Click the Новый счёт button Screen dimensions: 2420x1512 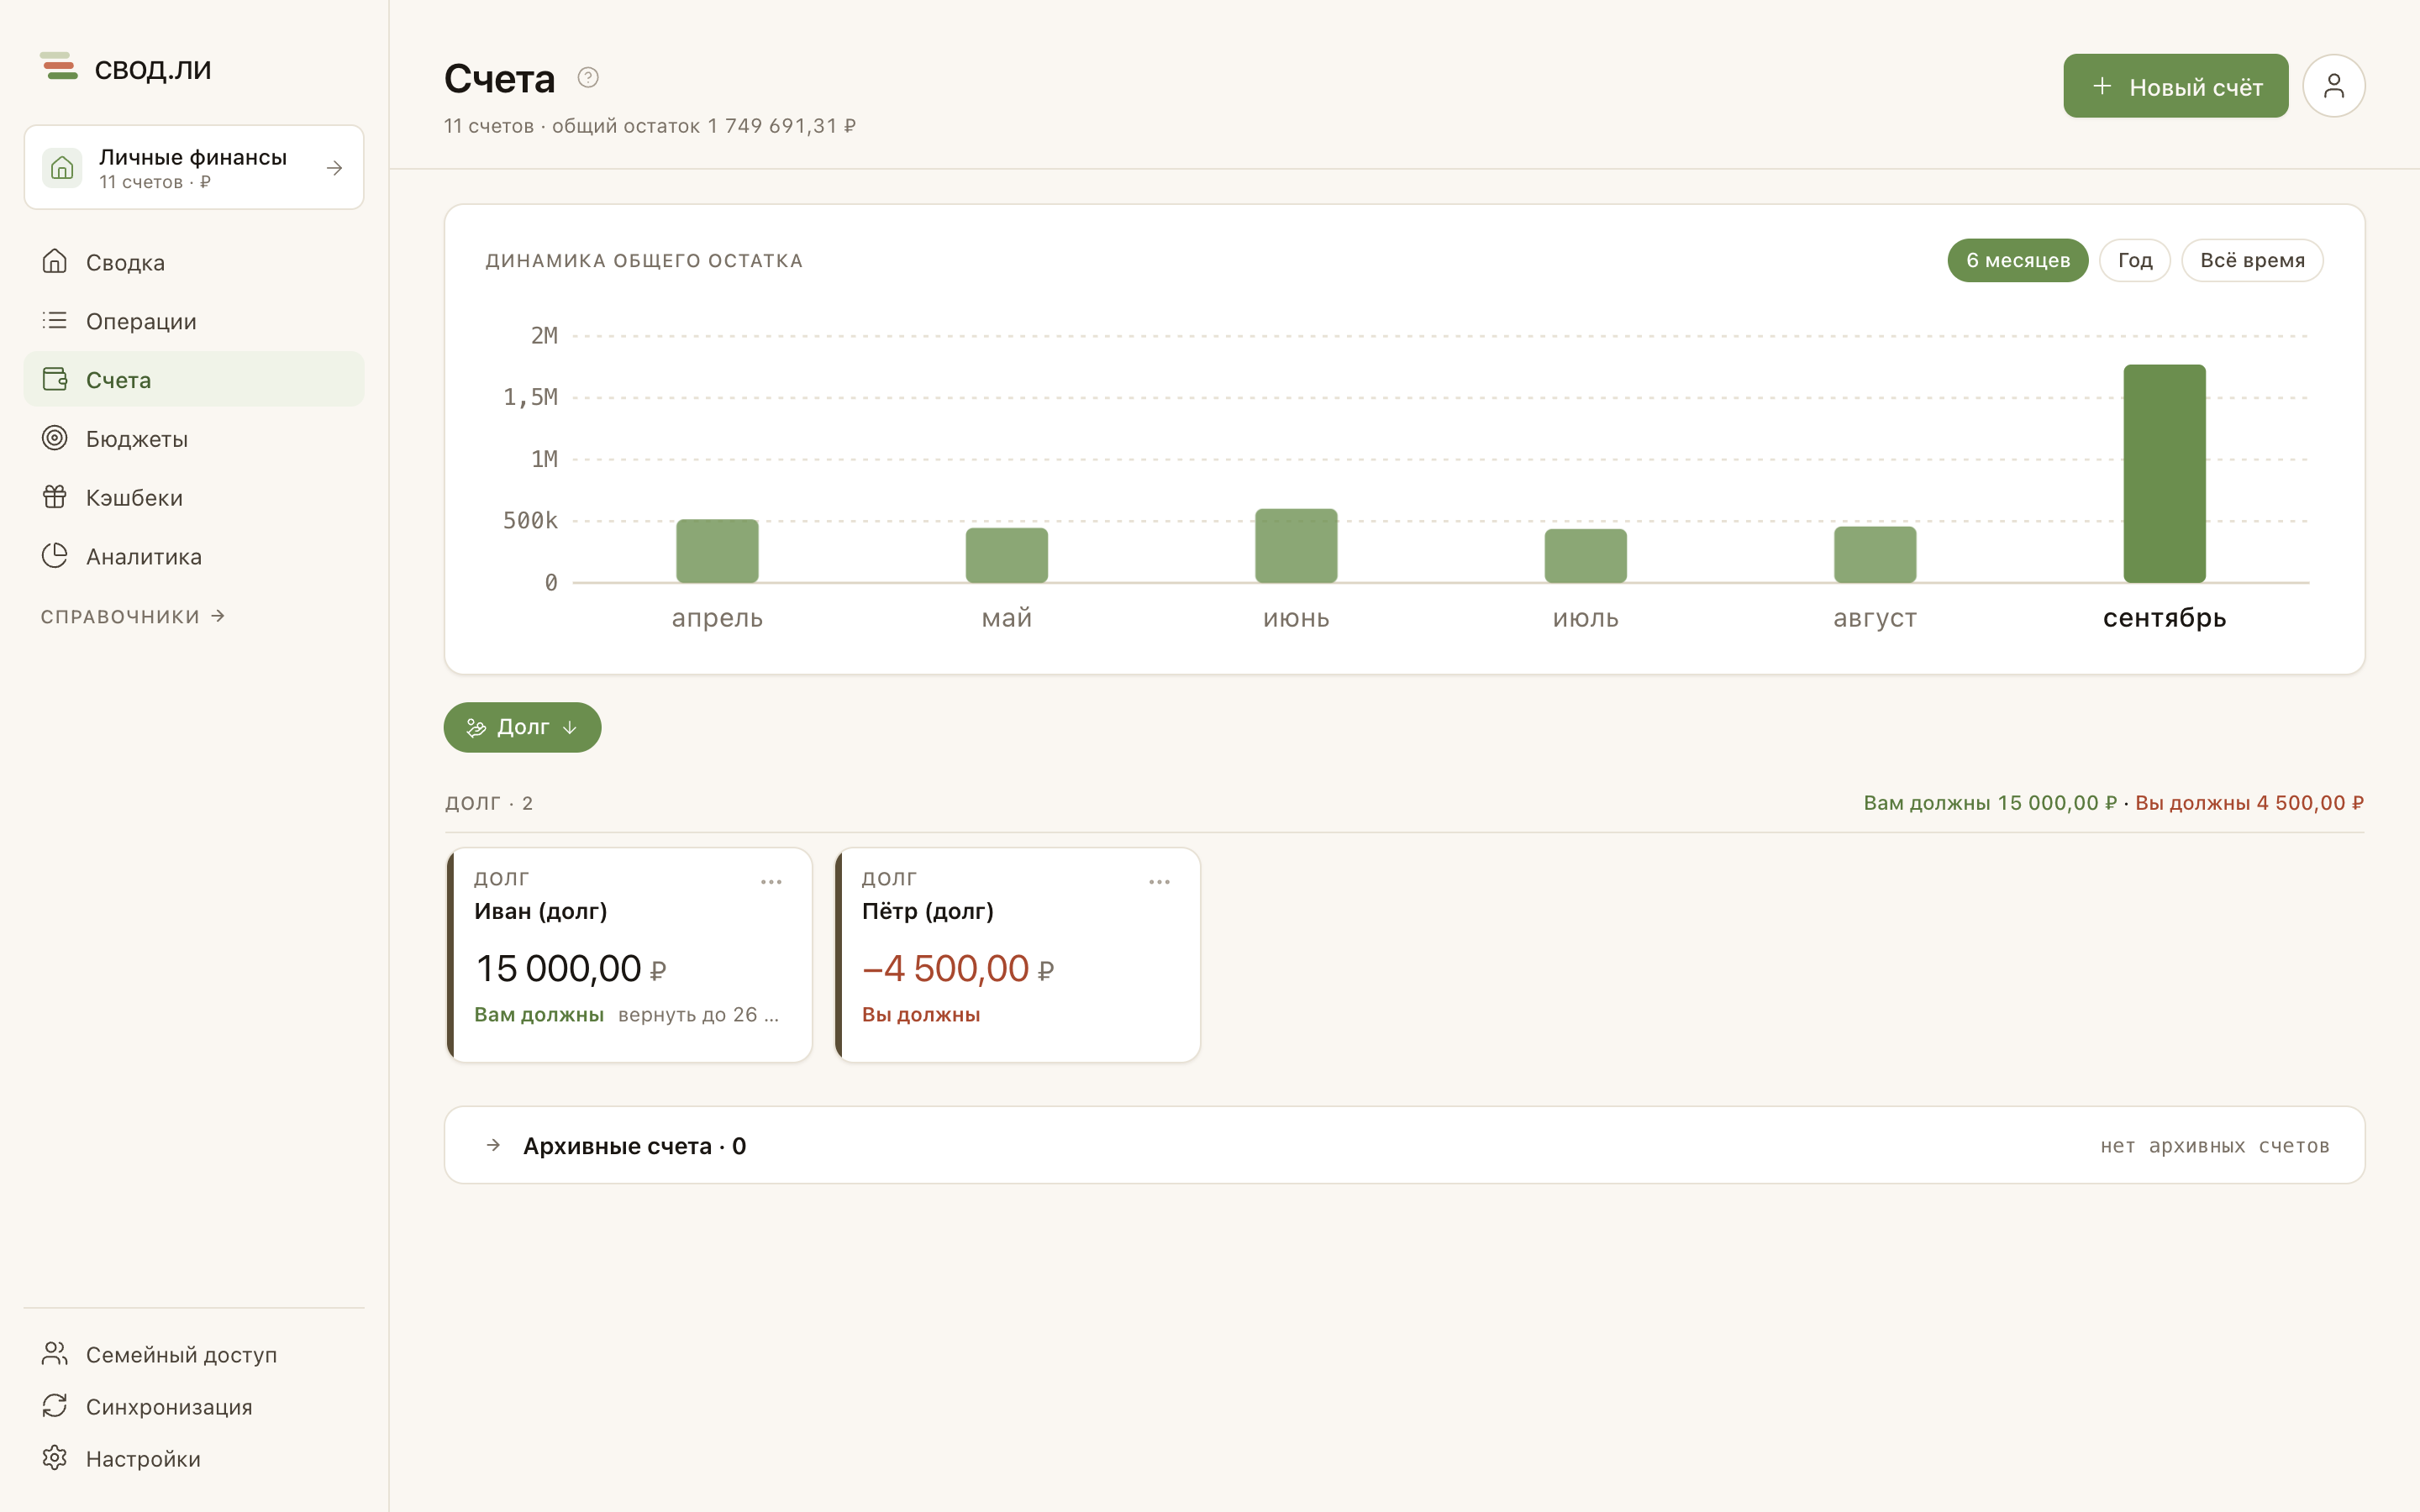(2175, 86)
